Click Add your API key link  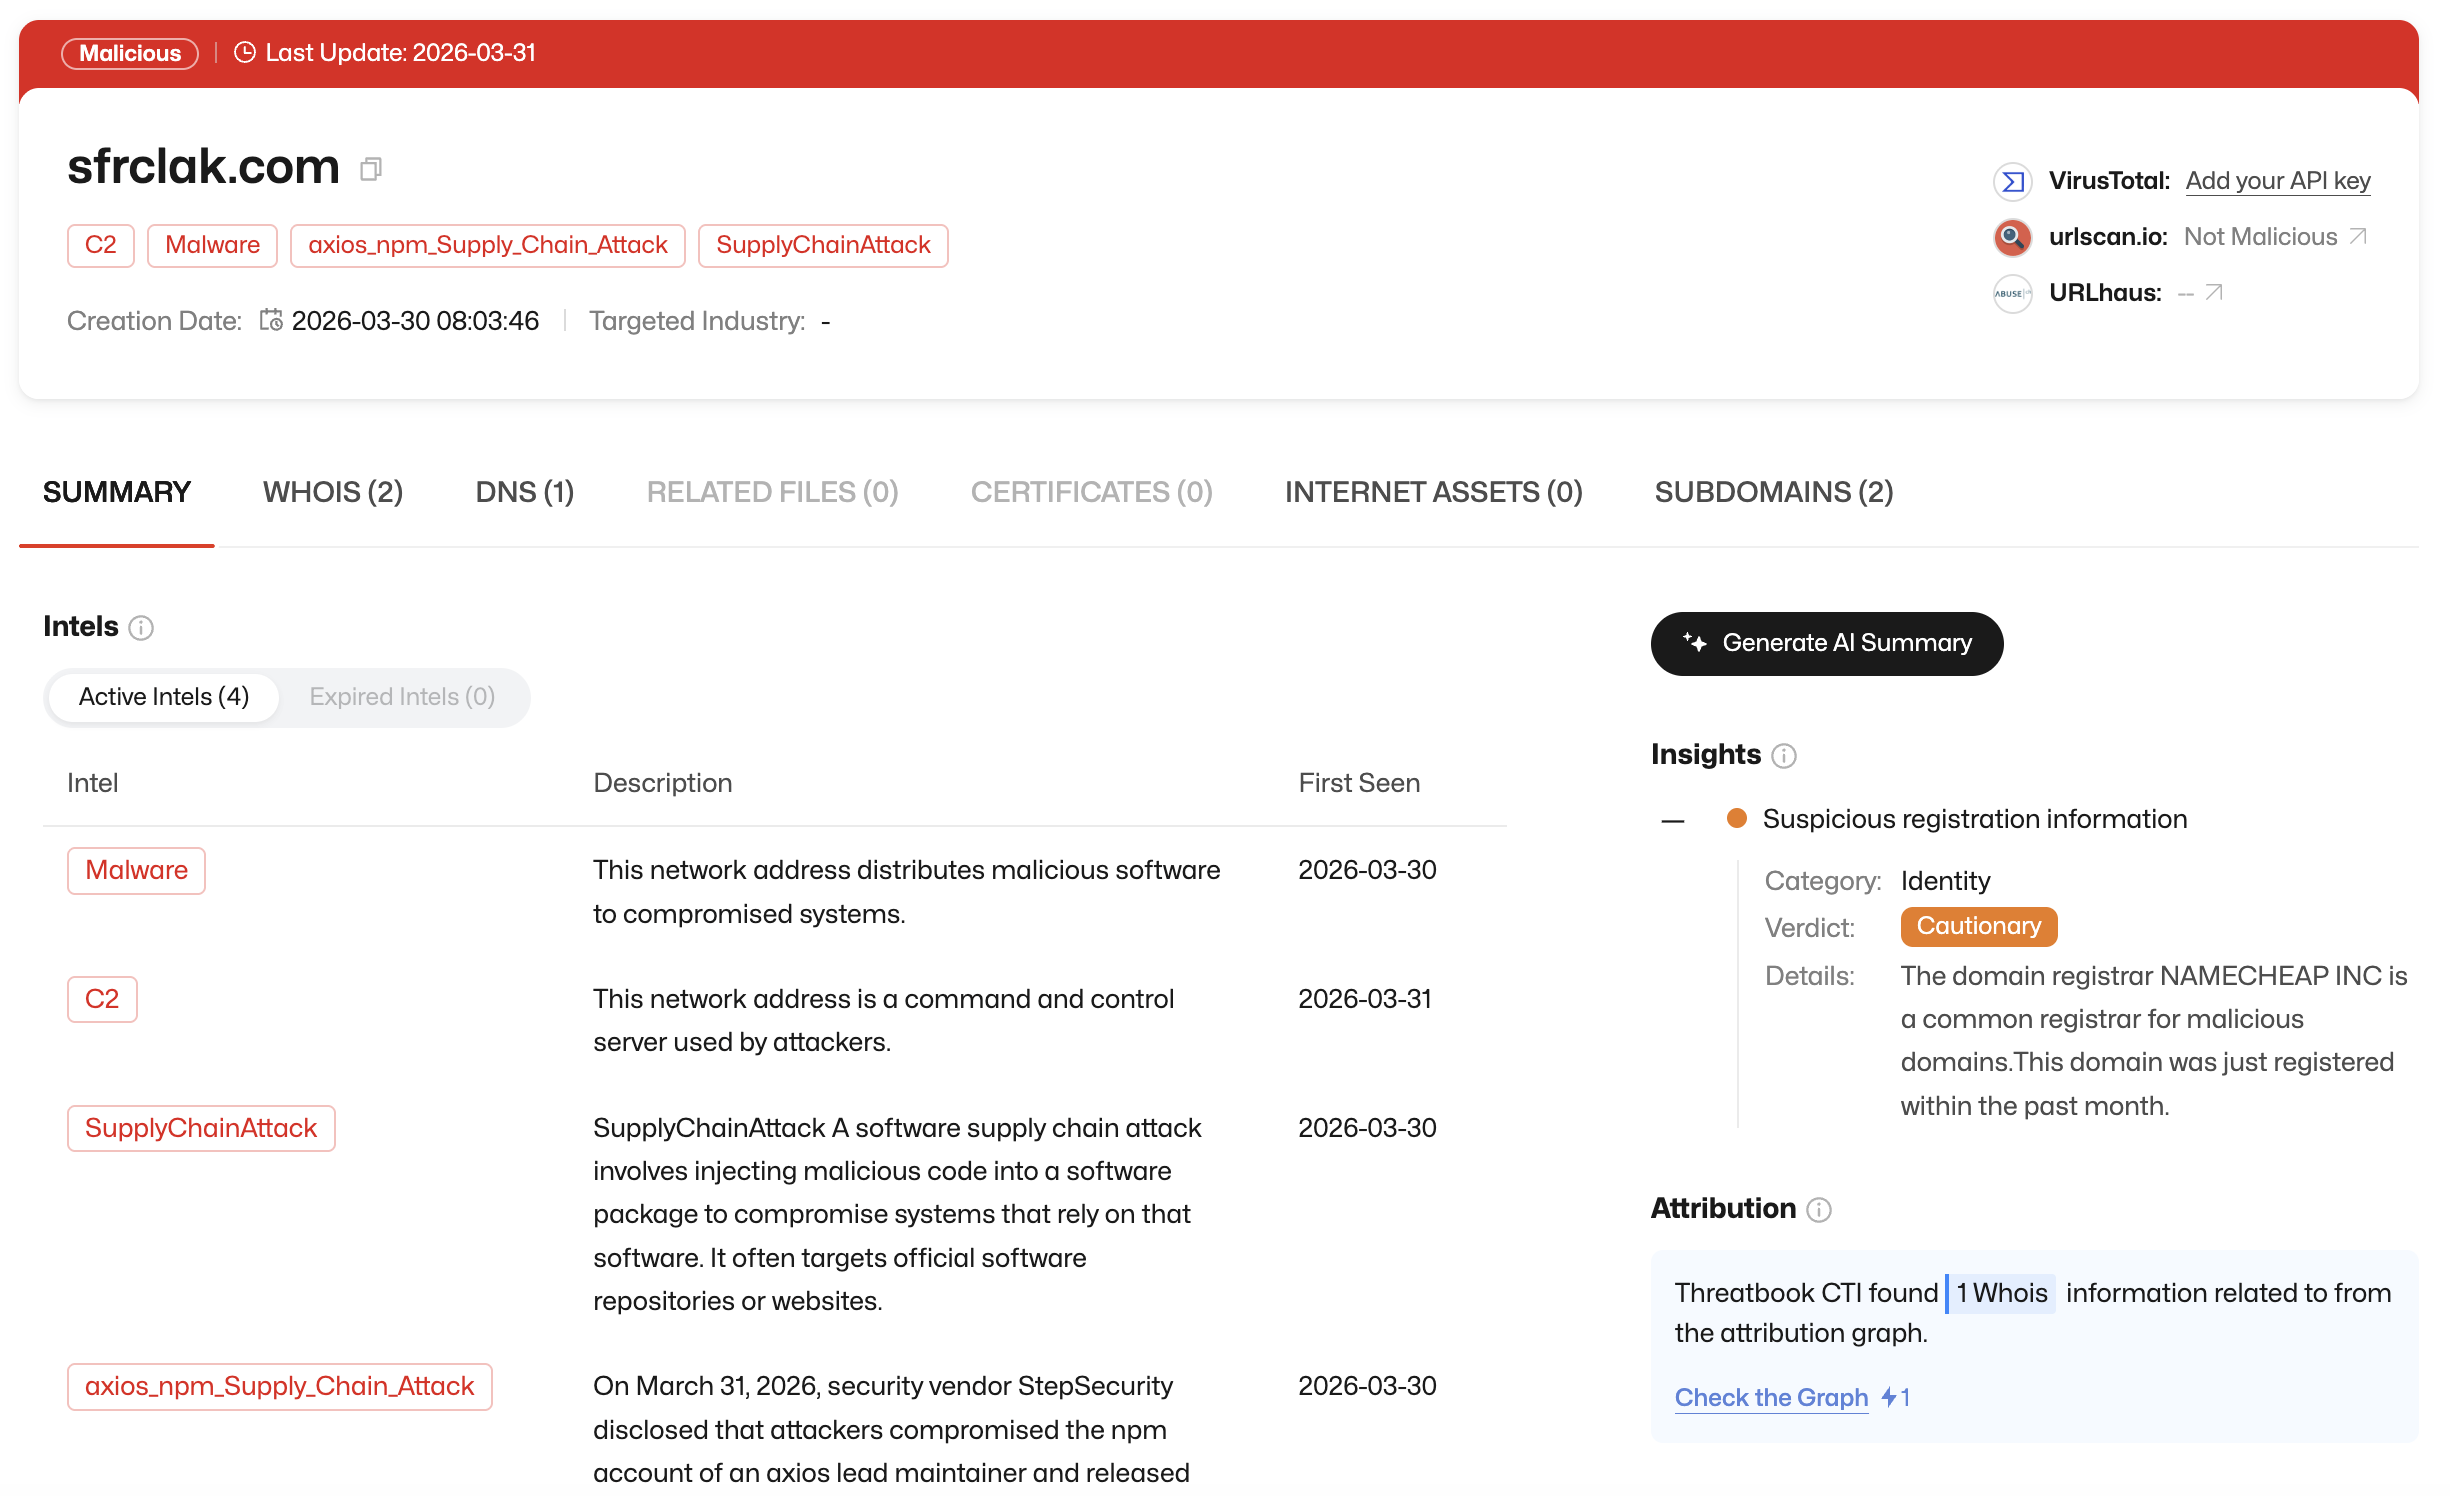[2277, 181]
